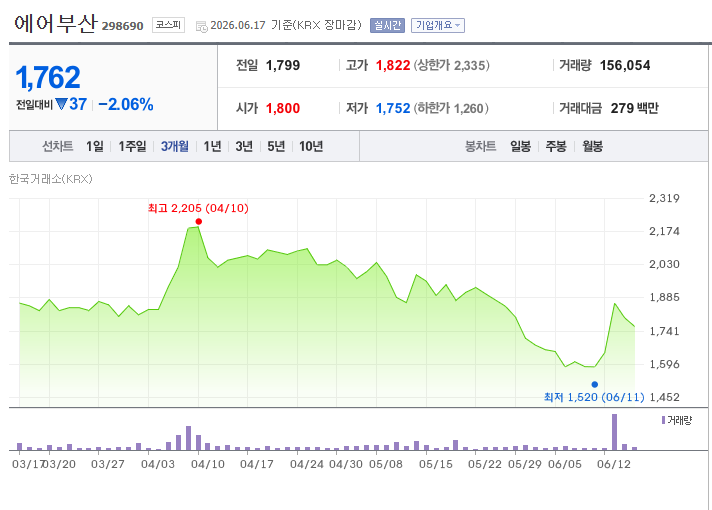Click the change rate −2.06%
This screenshot has width=712, height=510.
click(x=126, y=104)
